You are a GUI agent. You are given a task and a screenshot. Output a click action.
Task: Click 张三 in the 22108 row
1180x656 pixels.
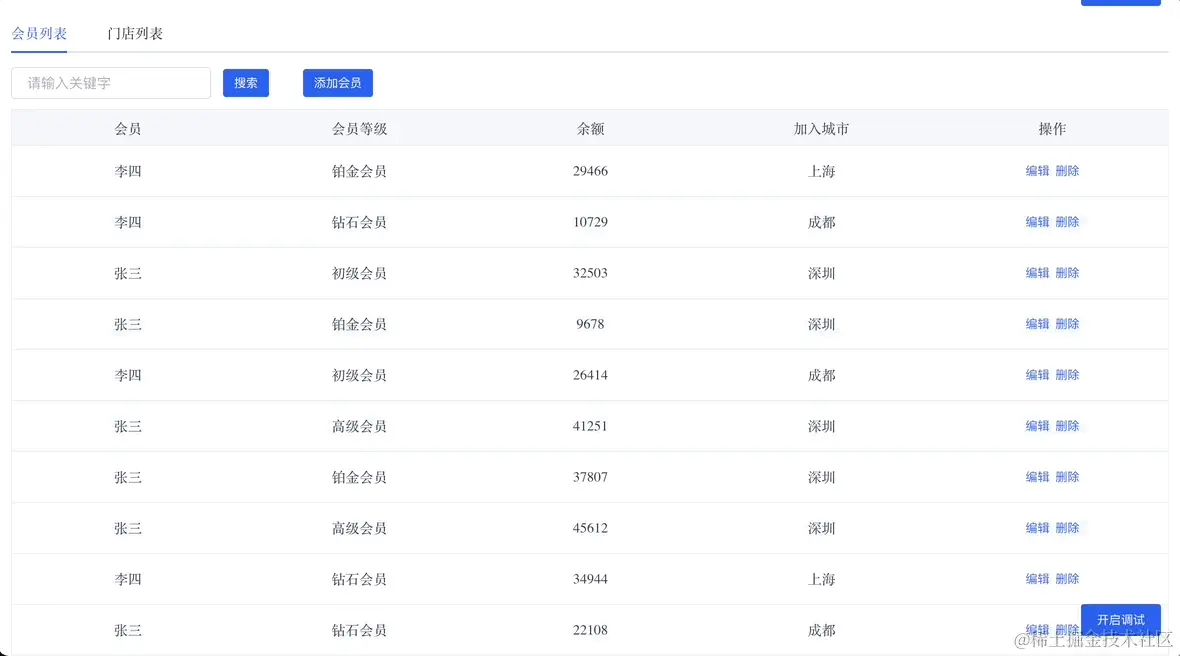127,630
